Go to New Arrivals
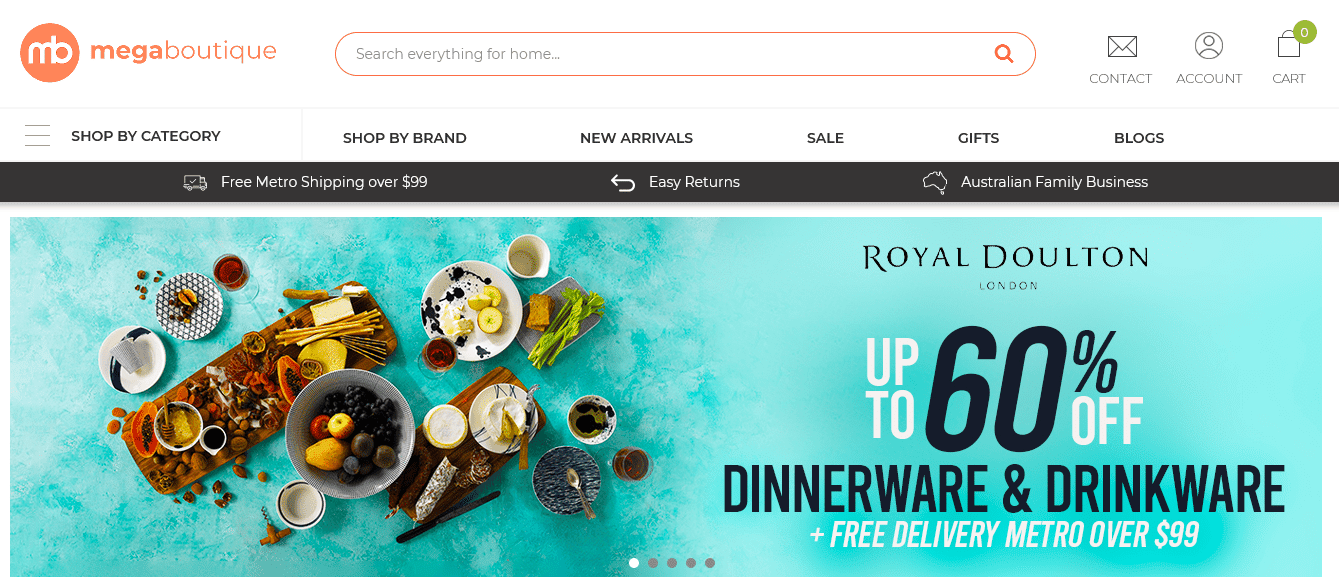The width and height of the screenshot is (1339, 586). pyautogui.click(x=636, y=138)
